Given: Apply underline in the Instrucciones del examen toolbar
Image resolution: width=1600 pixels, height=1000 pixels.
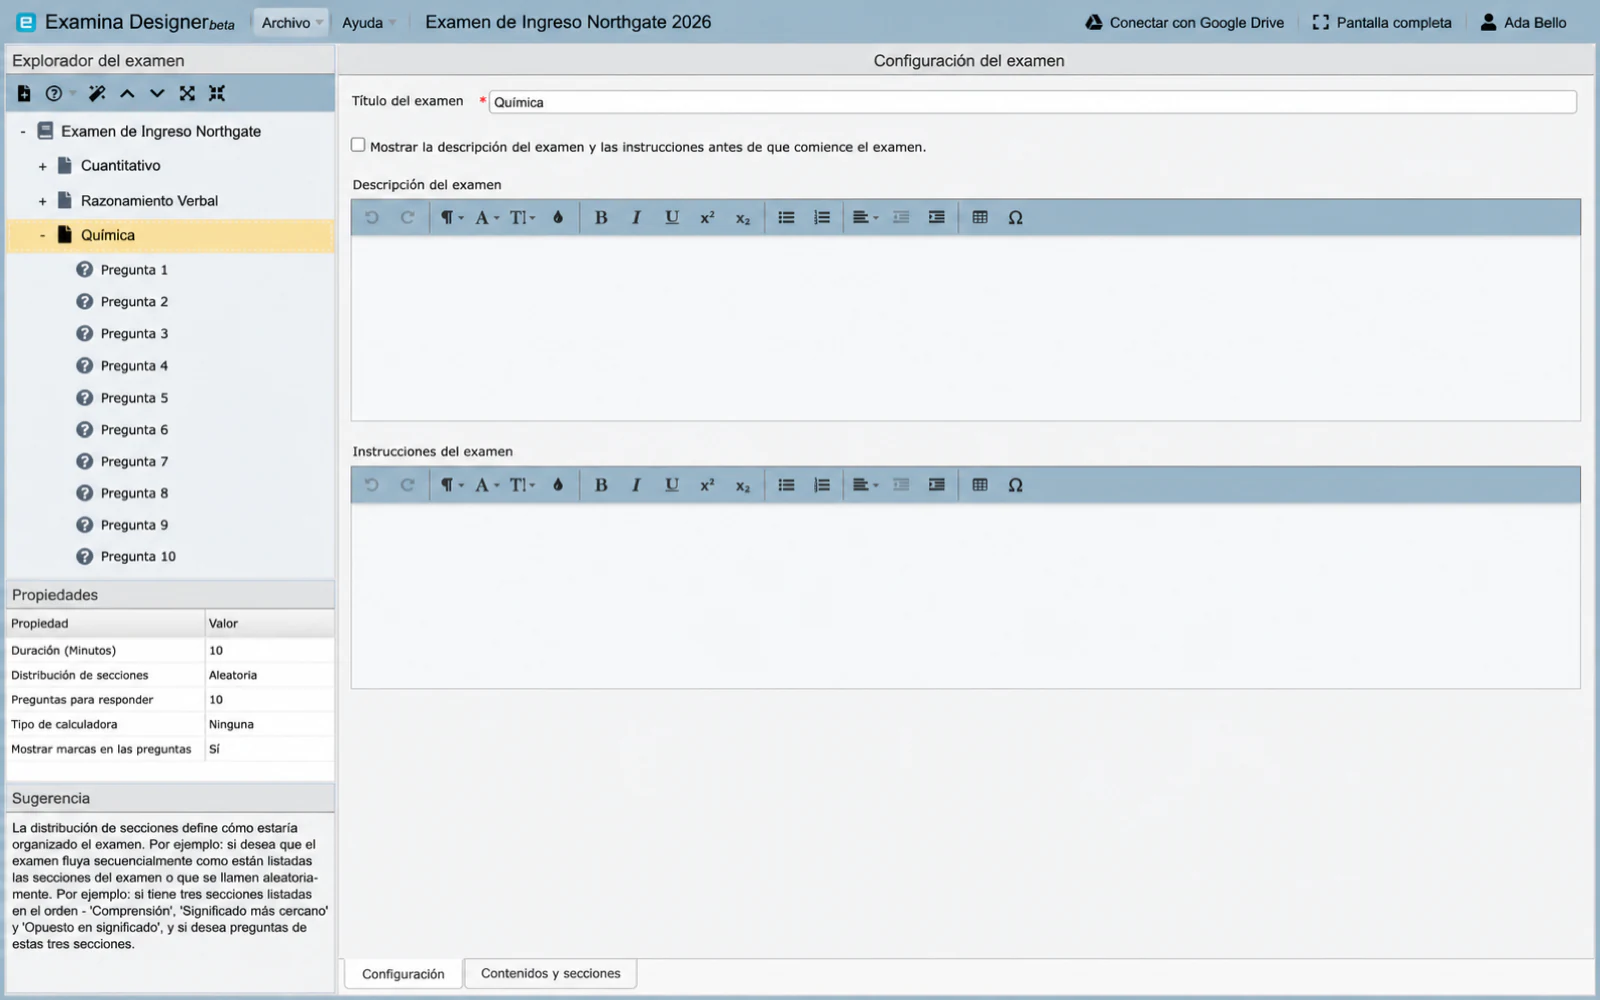Looking at the screenshot, I should 672,485.
